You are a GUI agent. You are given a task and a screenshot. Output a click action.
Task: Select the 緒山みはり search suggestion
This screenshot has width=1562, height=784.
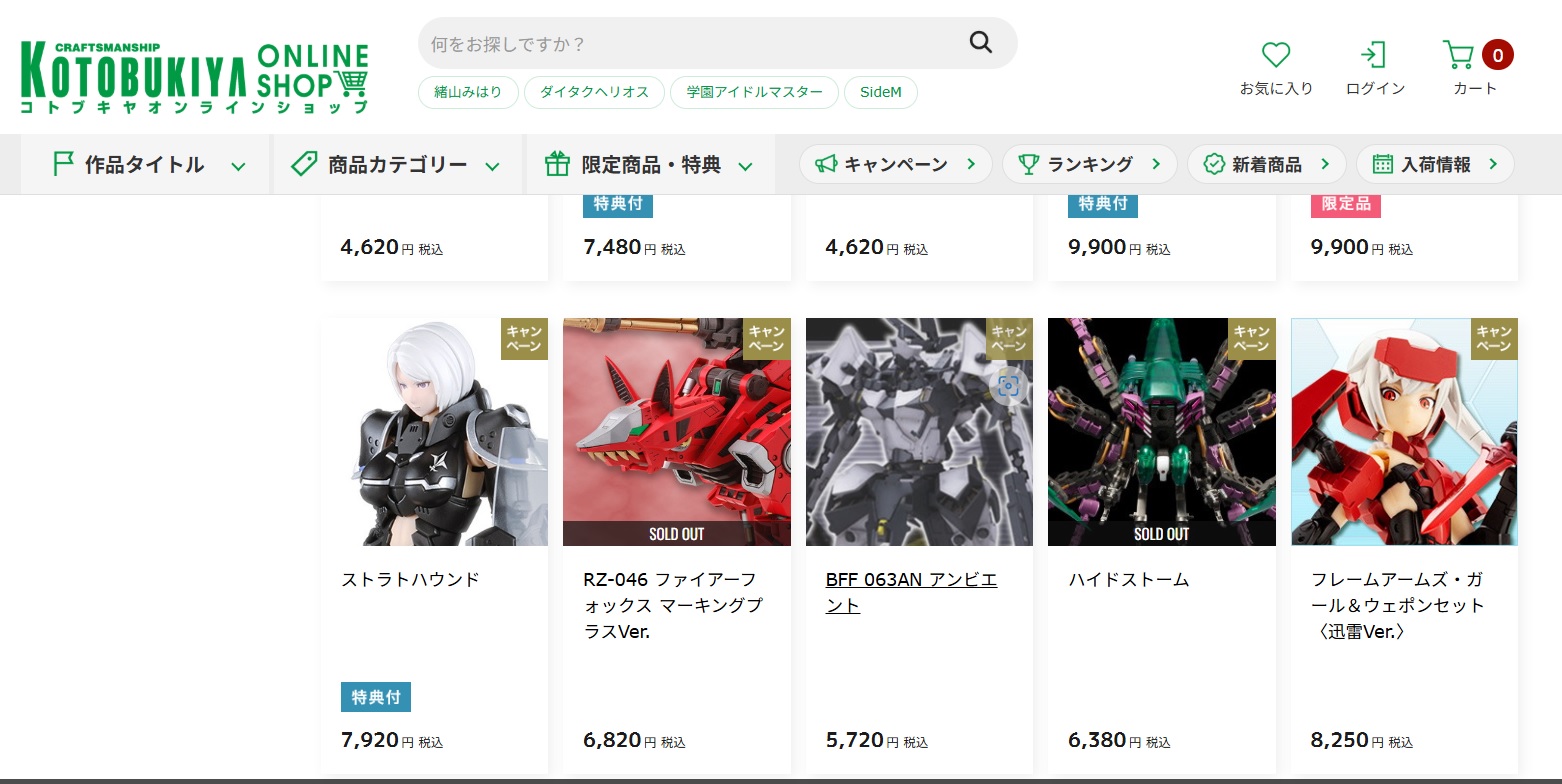(468, 92)
